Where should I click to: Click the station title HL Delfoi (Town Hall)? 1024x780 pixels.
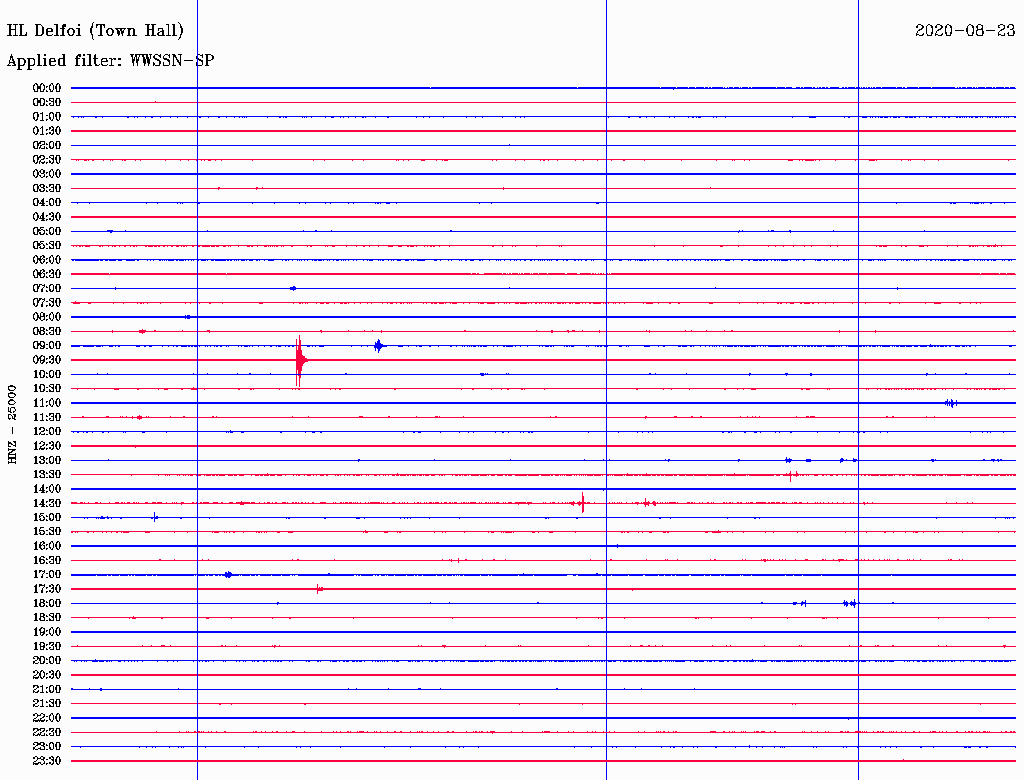[x=95, y=31]
